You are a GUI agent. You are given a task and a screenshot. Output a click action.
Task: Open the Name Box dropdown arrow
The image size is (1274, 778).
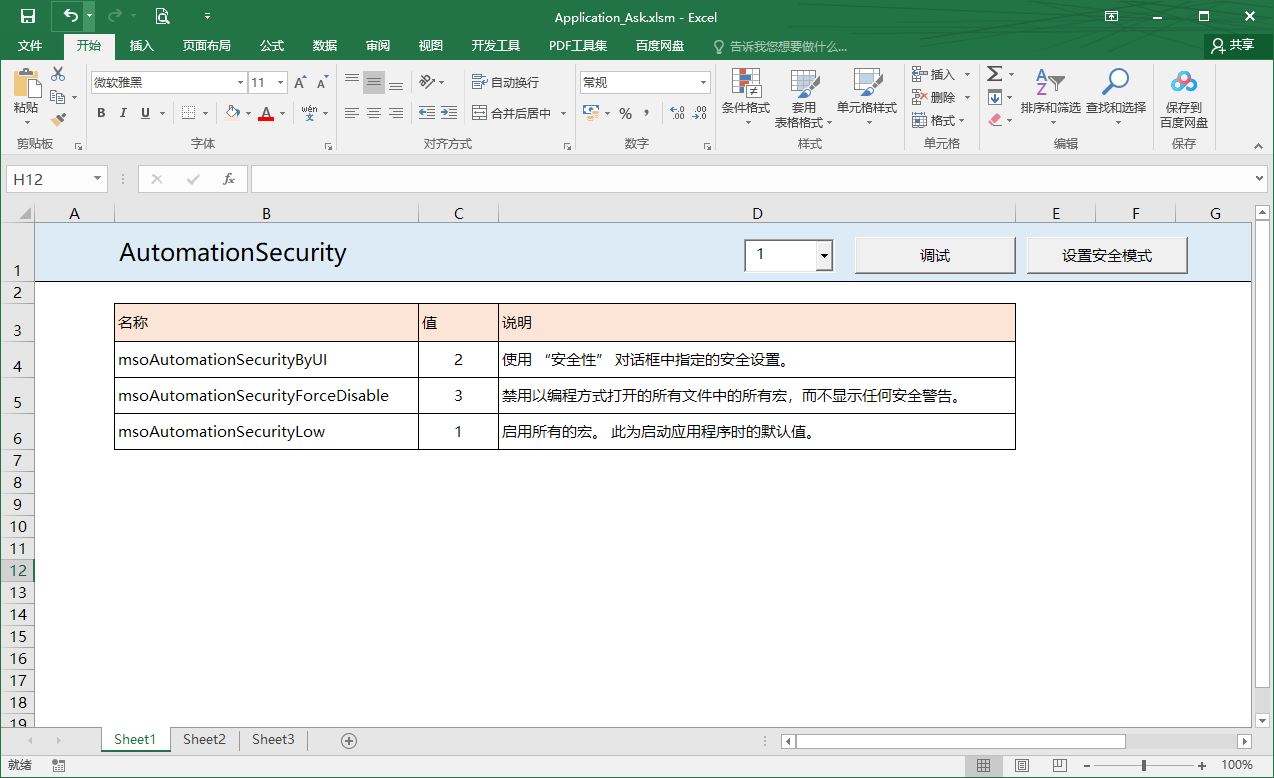tap(97, 179)
